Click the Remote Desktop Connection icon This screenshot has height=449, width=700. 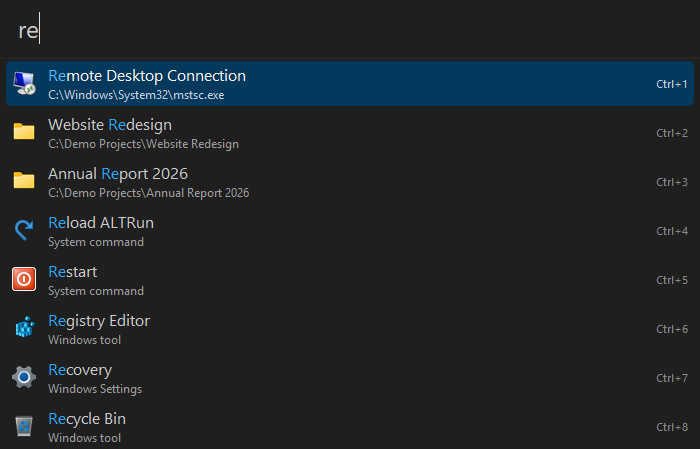pyautogui.click(x=24, y=83)
